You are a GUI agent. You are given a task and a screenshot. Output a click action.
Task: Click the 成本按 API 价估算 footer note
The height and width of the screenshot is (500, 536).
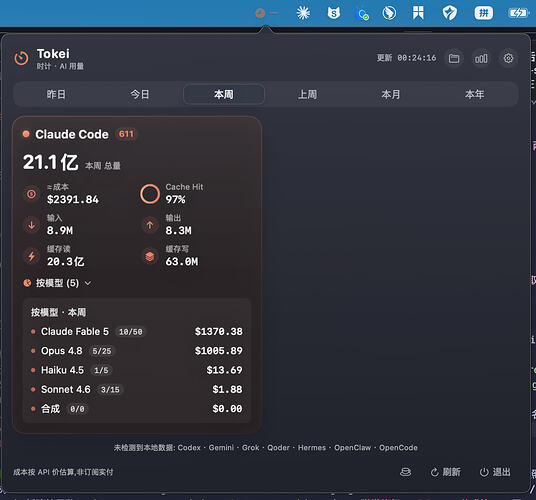(x=63, y=472)
